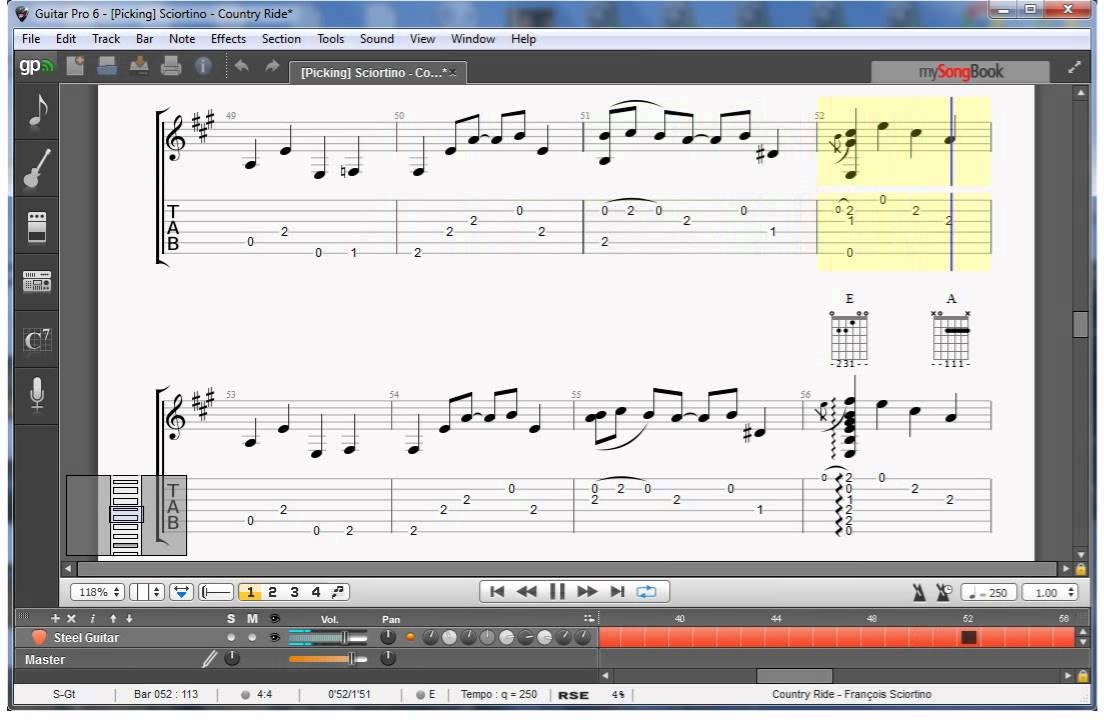The image size is (1104, 720).
Task: Select voice 2 in the voice selector
Action: point(272,592)
